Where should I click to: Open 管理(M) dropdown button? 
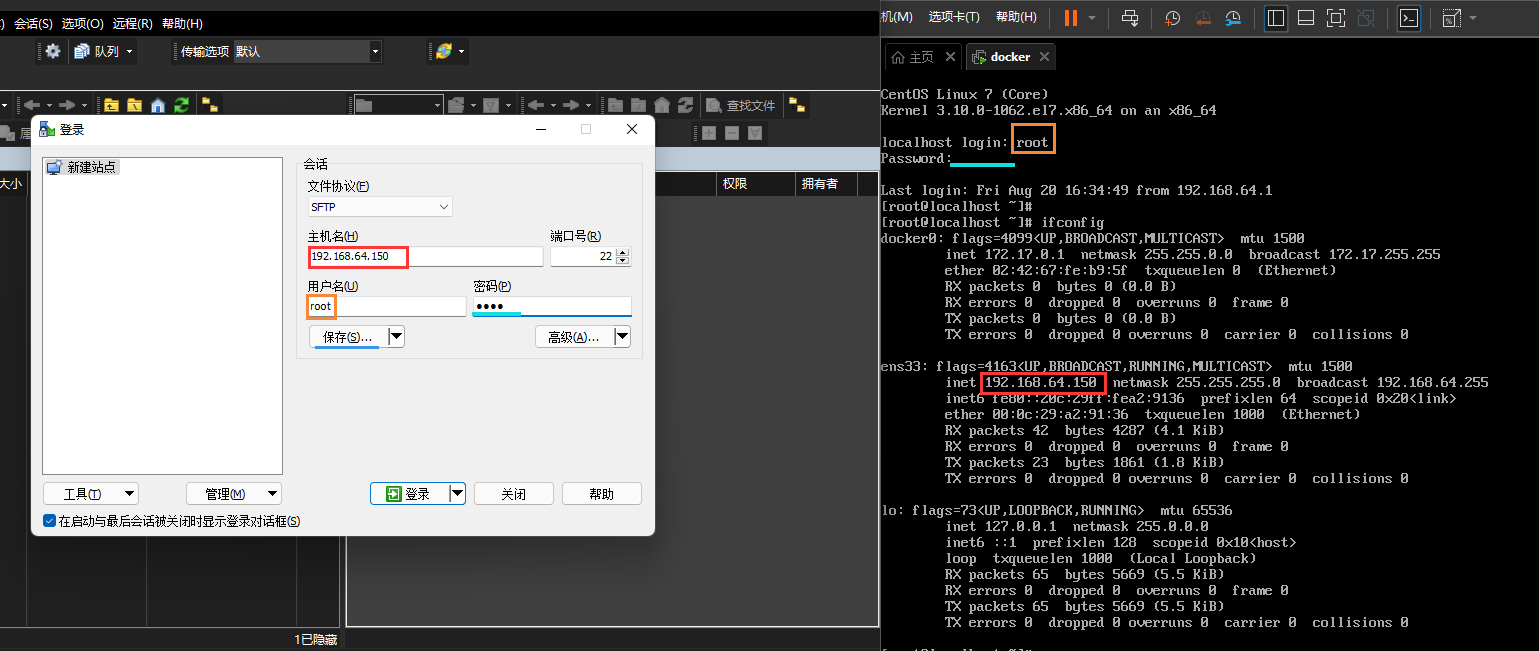[234, 494]
